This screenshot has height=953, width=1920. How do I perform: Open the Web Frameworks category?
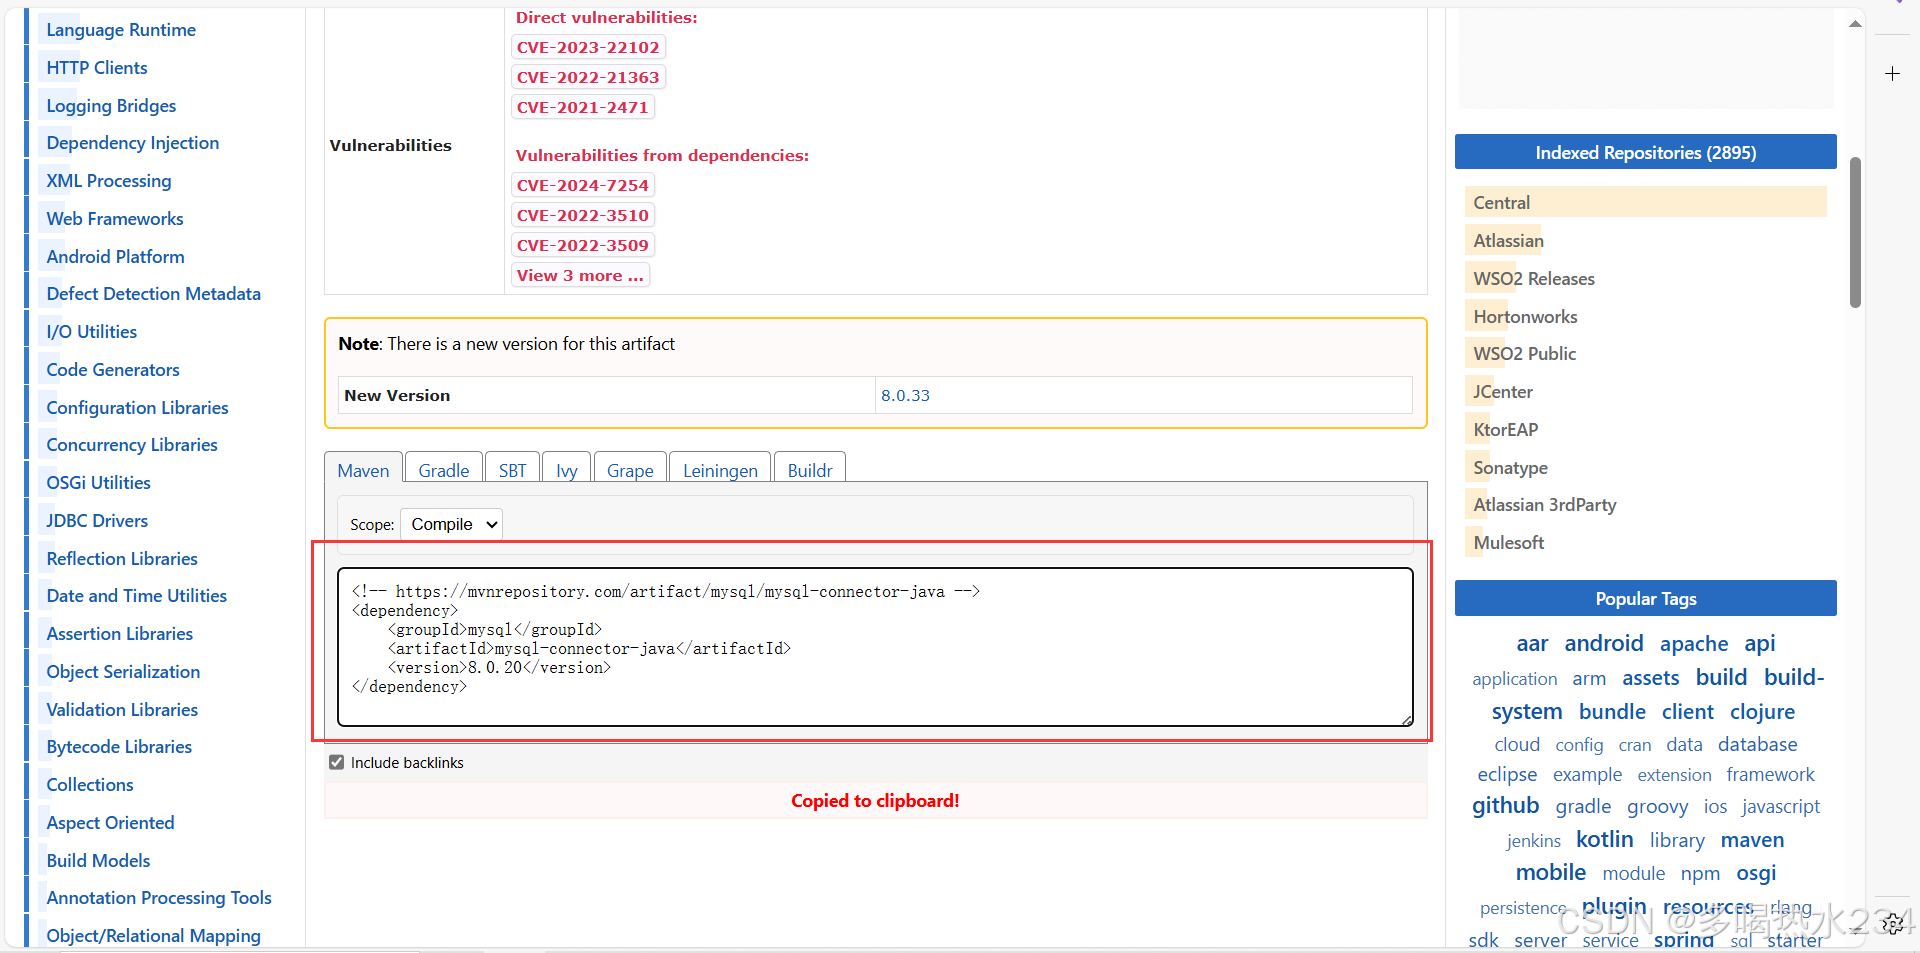pyautogui.click(x=115, y=218)
